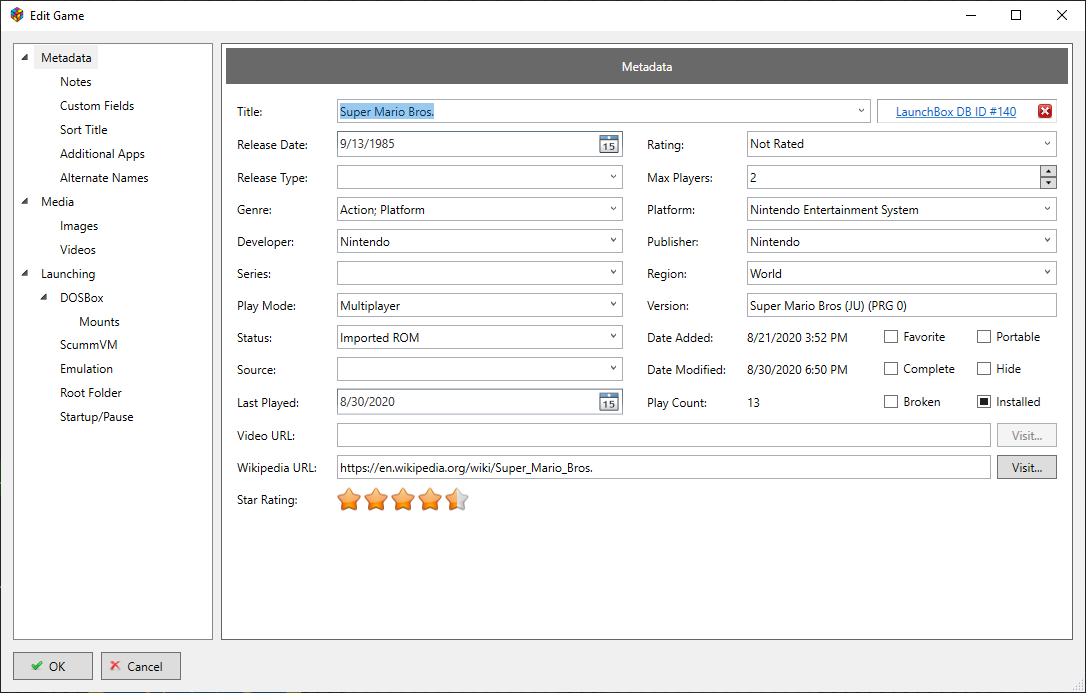This screenshot has width=1086, height=693.
Task: Toggle the Portable checkbox
Action: tap(983, 336)
